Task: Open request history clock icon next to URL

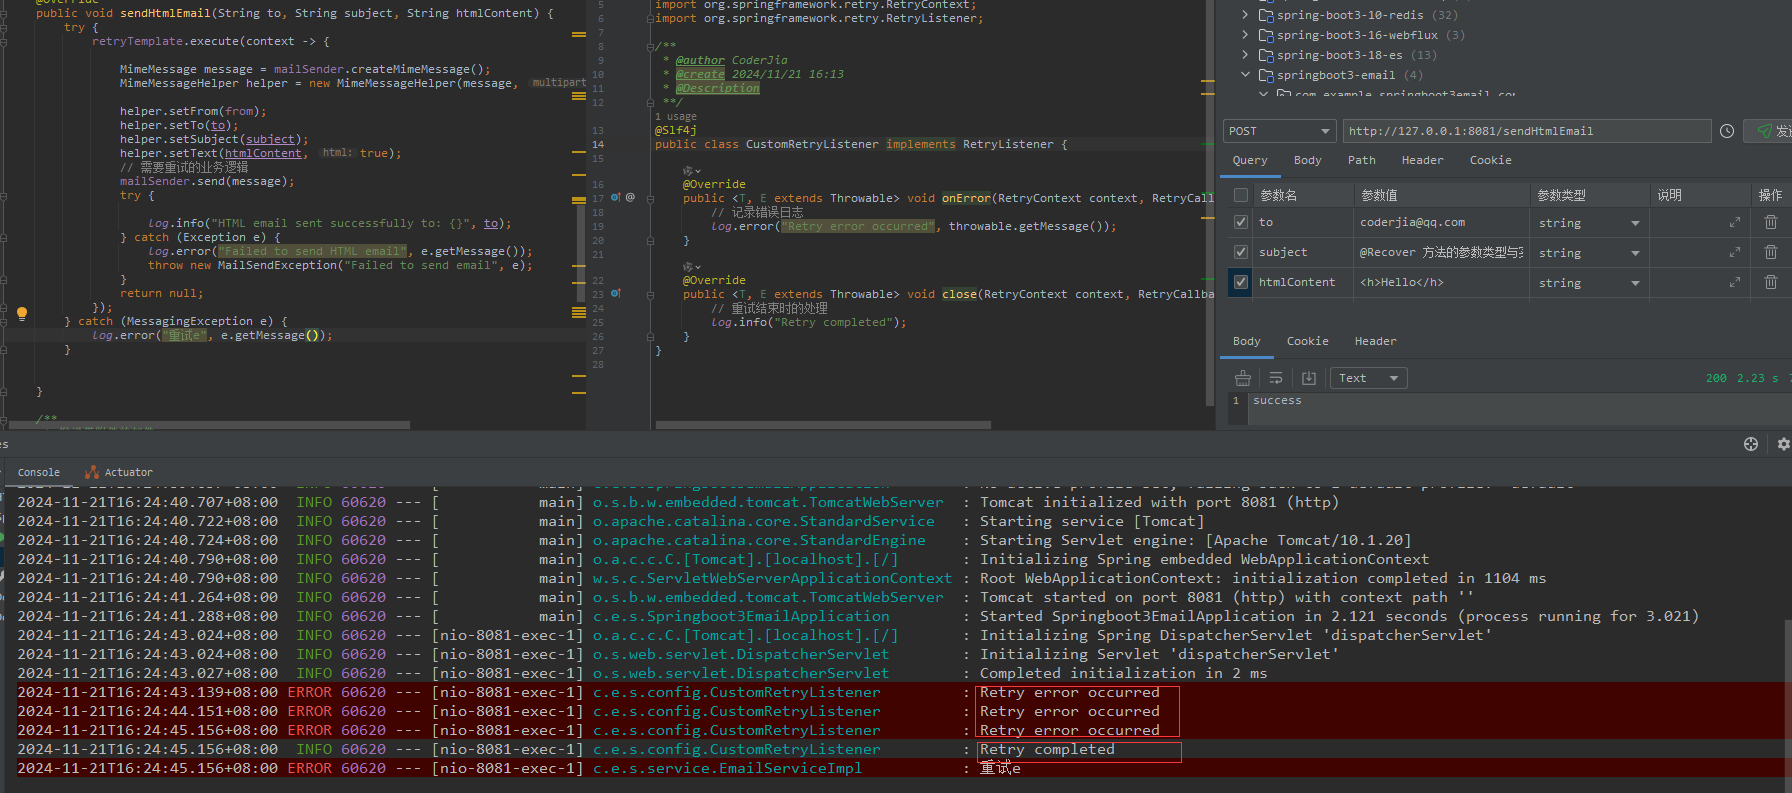Action: (x=1727, y=131)
